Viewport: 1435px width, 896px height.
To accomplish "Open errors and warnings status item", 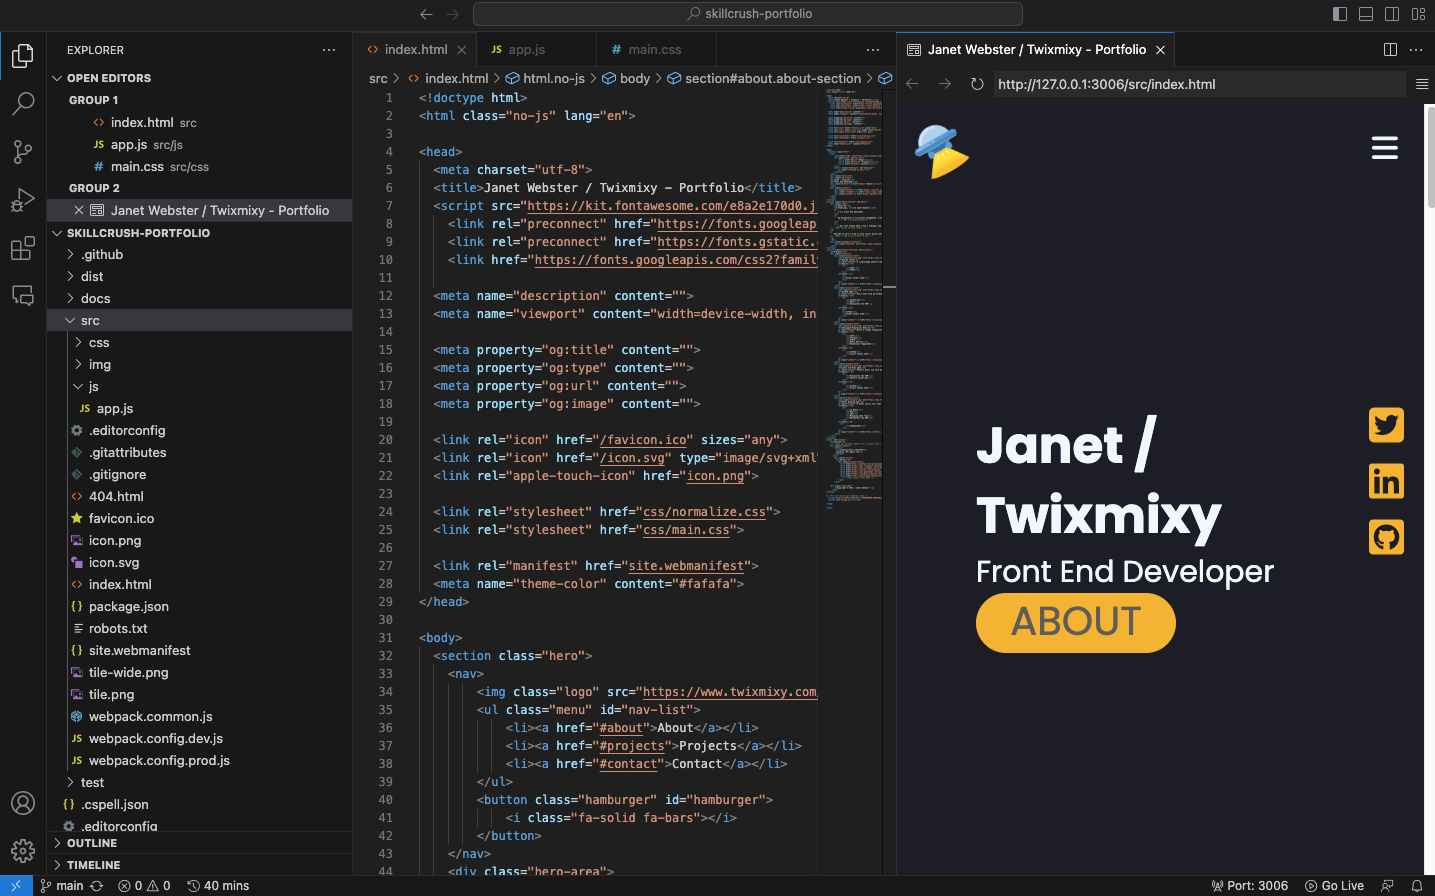I will [144, 886].
